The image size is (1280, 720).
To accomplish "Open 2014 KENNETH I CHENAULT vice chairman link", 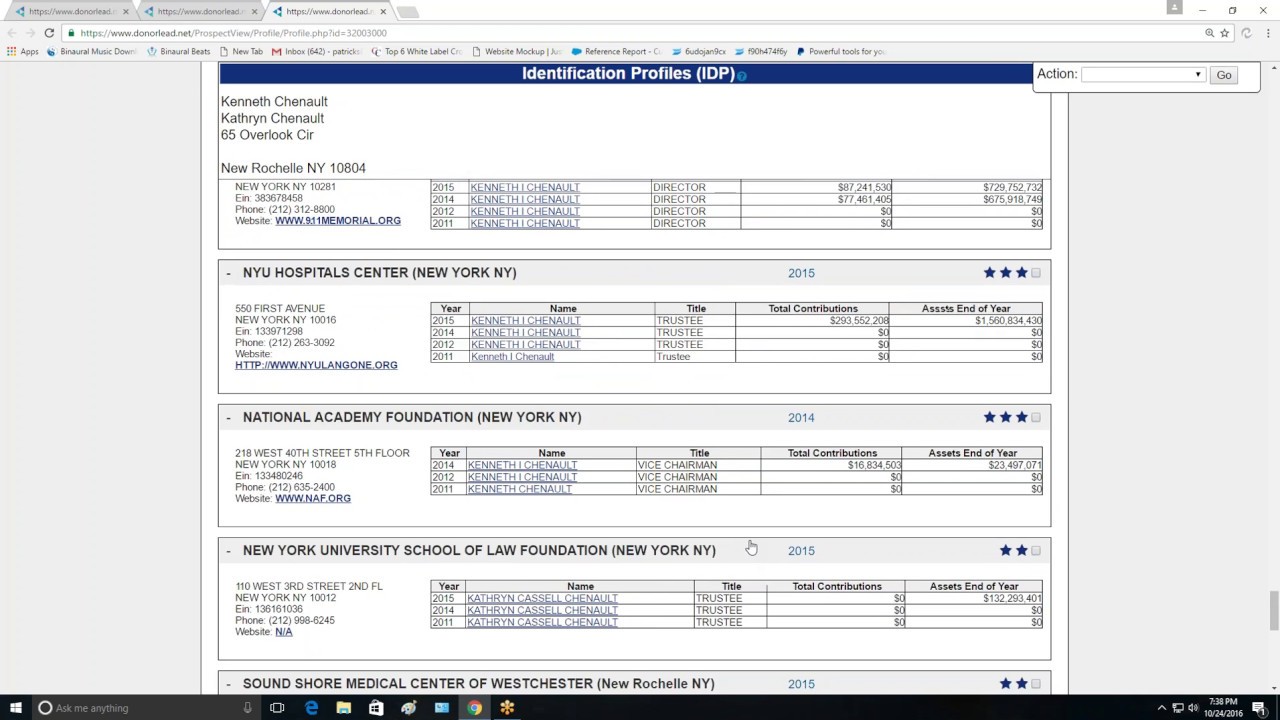I will tap(522, 465).
